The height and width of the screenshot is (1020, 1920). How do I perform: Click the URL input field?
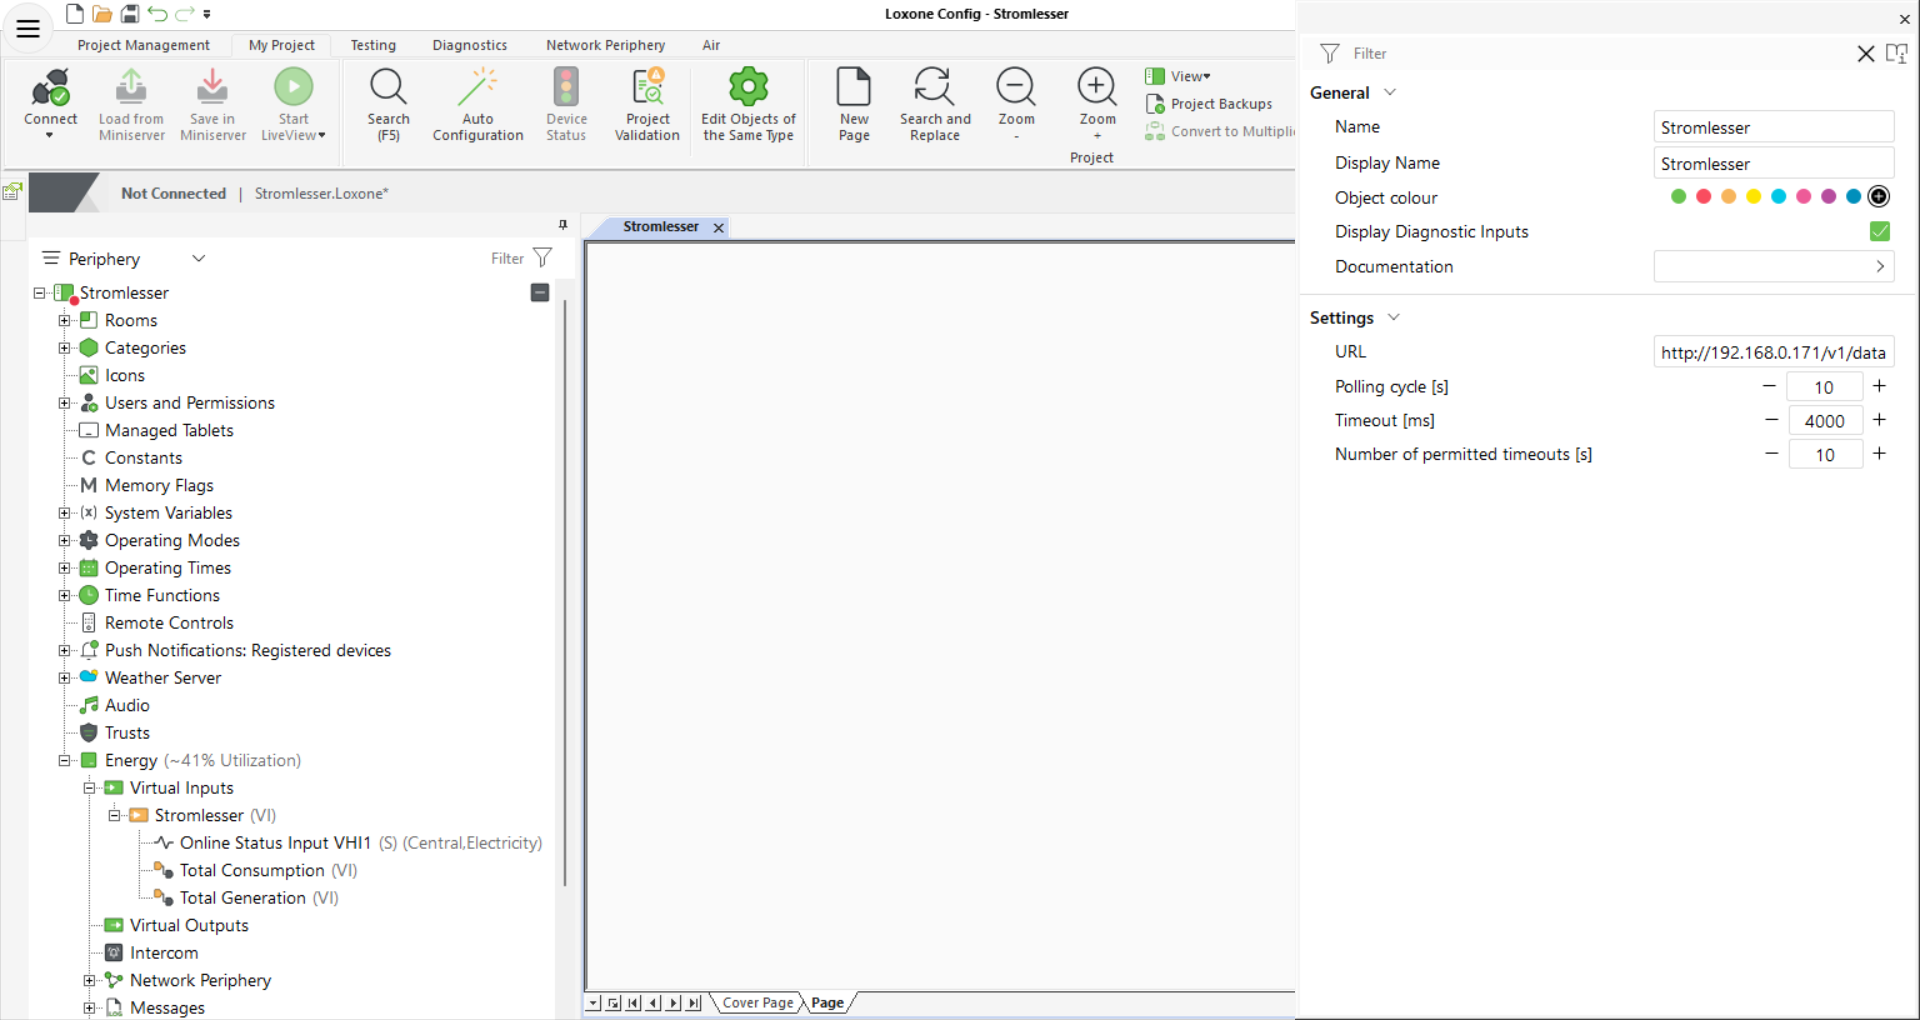(x=1773, y=351)
